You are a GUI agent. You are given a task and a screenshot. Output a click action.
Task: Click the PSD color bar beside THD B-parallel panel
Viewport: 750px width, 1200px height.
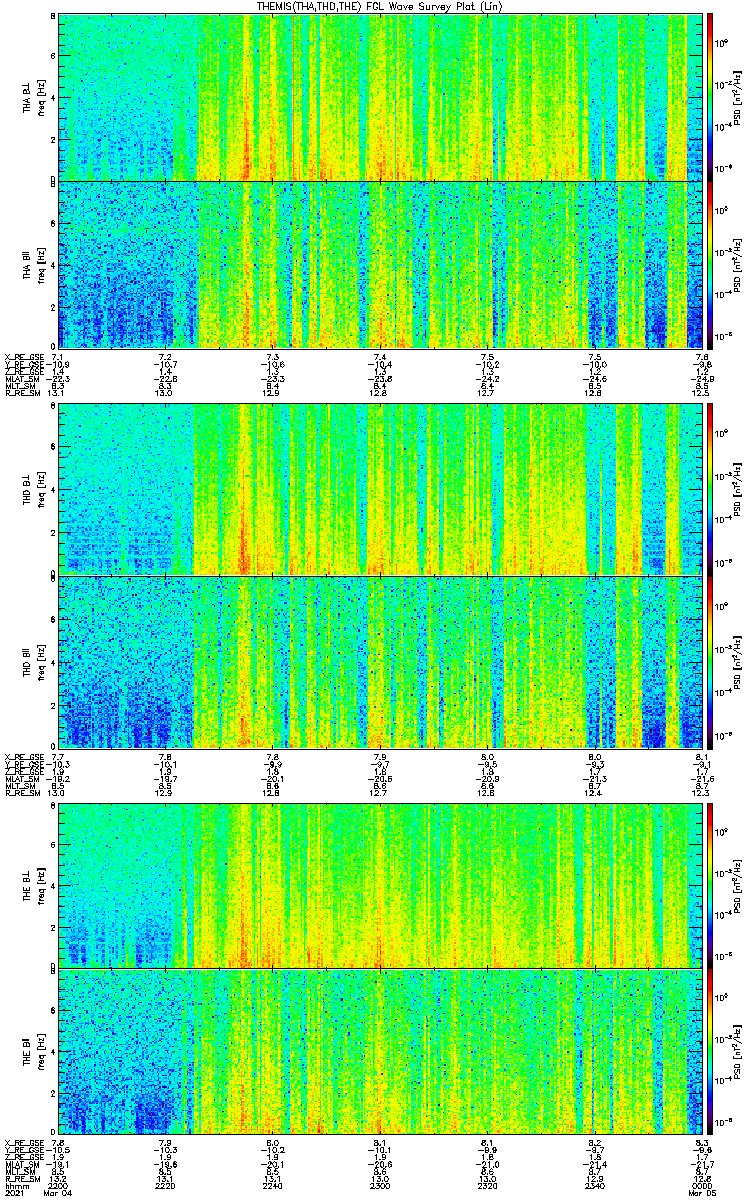pyautogui.click(x=711, y=661)
